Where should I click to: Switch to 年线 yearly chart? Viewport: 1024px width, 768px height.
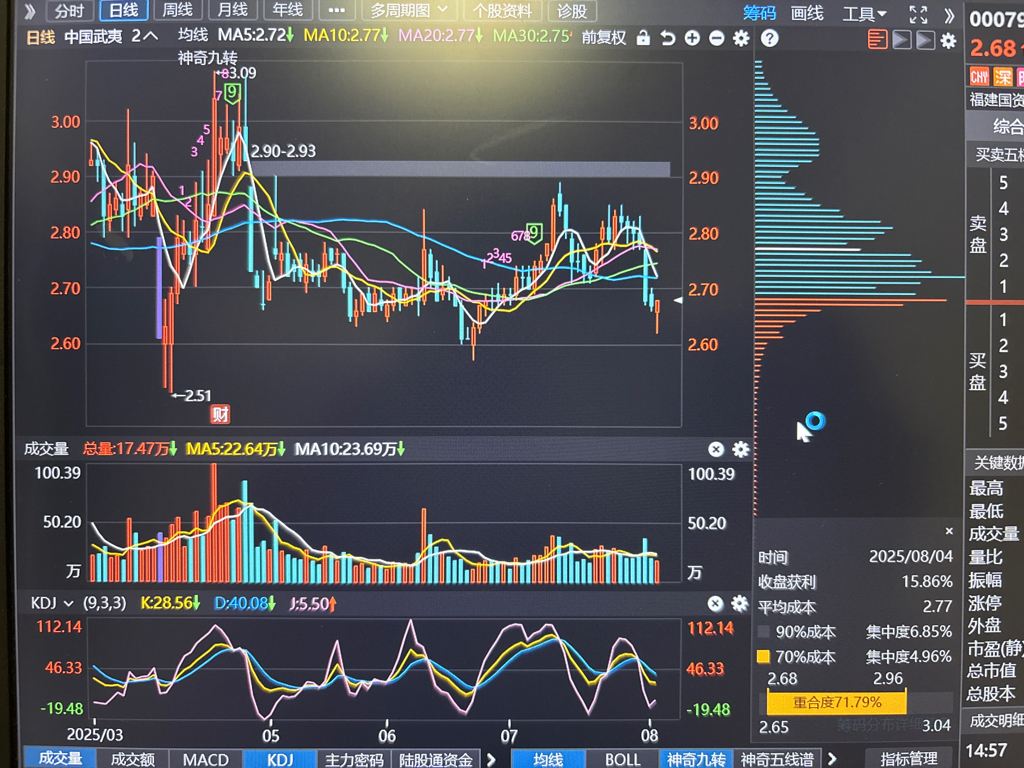pos(287,10)
